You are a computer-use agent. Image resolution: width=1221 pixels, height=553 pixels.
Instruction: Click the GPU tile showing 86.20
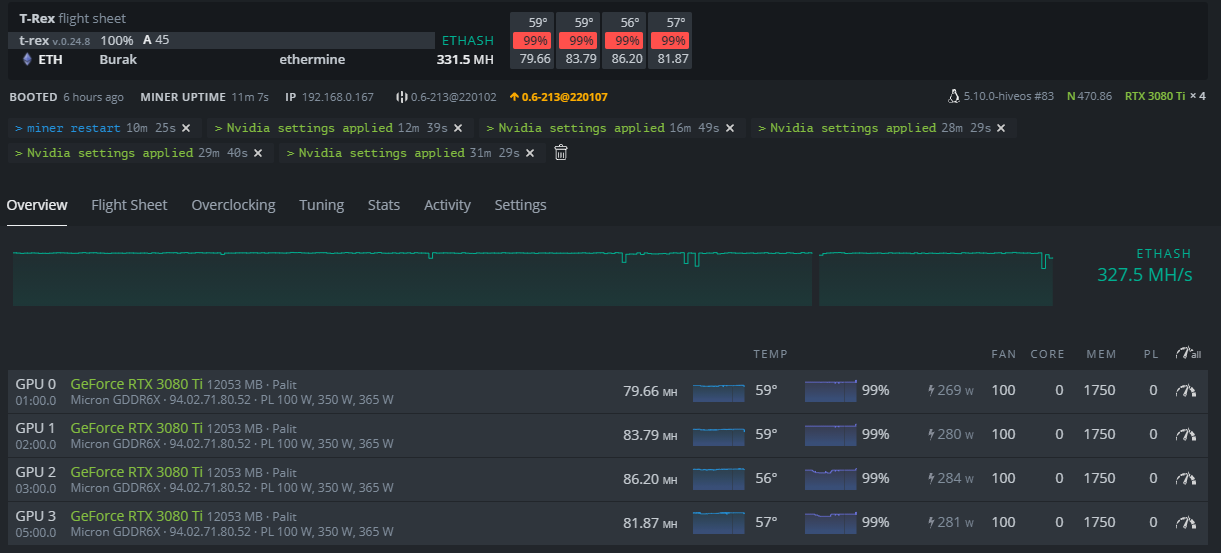[623, 40]
